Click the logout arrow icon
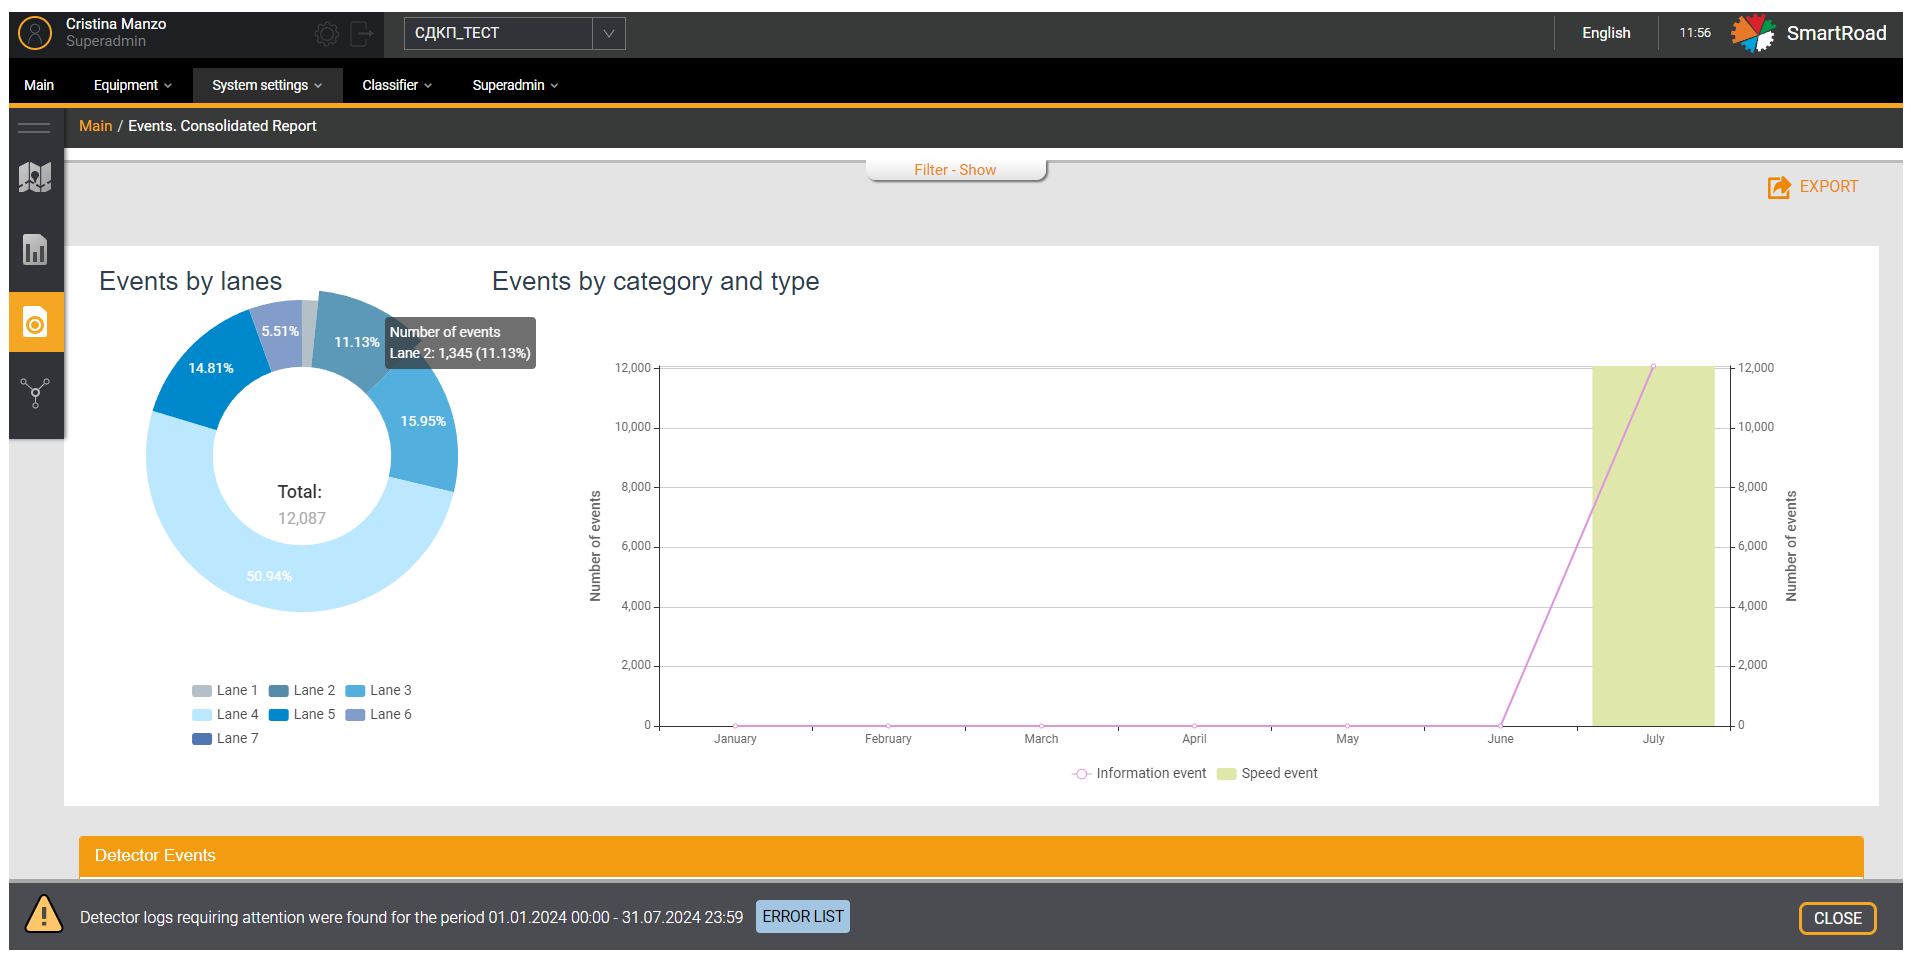Image resolution: width=1911 pixels, height=961 pixels. (362, 34)
